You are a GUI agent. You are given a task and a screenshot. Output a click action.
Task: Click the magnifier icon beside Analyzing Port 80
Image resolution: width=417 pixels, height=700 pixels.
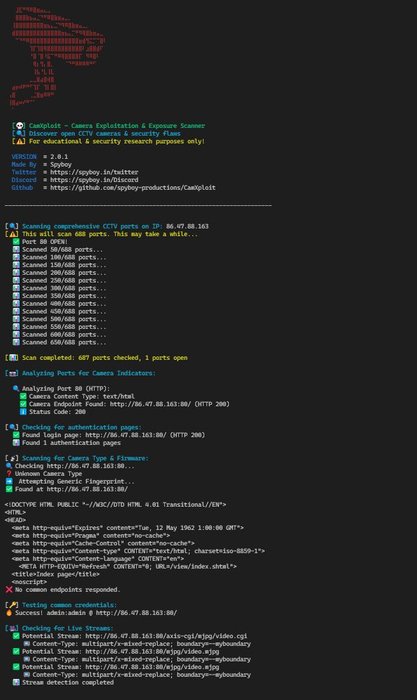point(16,388)
